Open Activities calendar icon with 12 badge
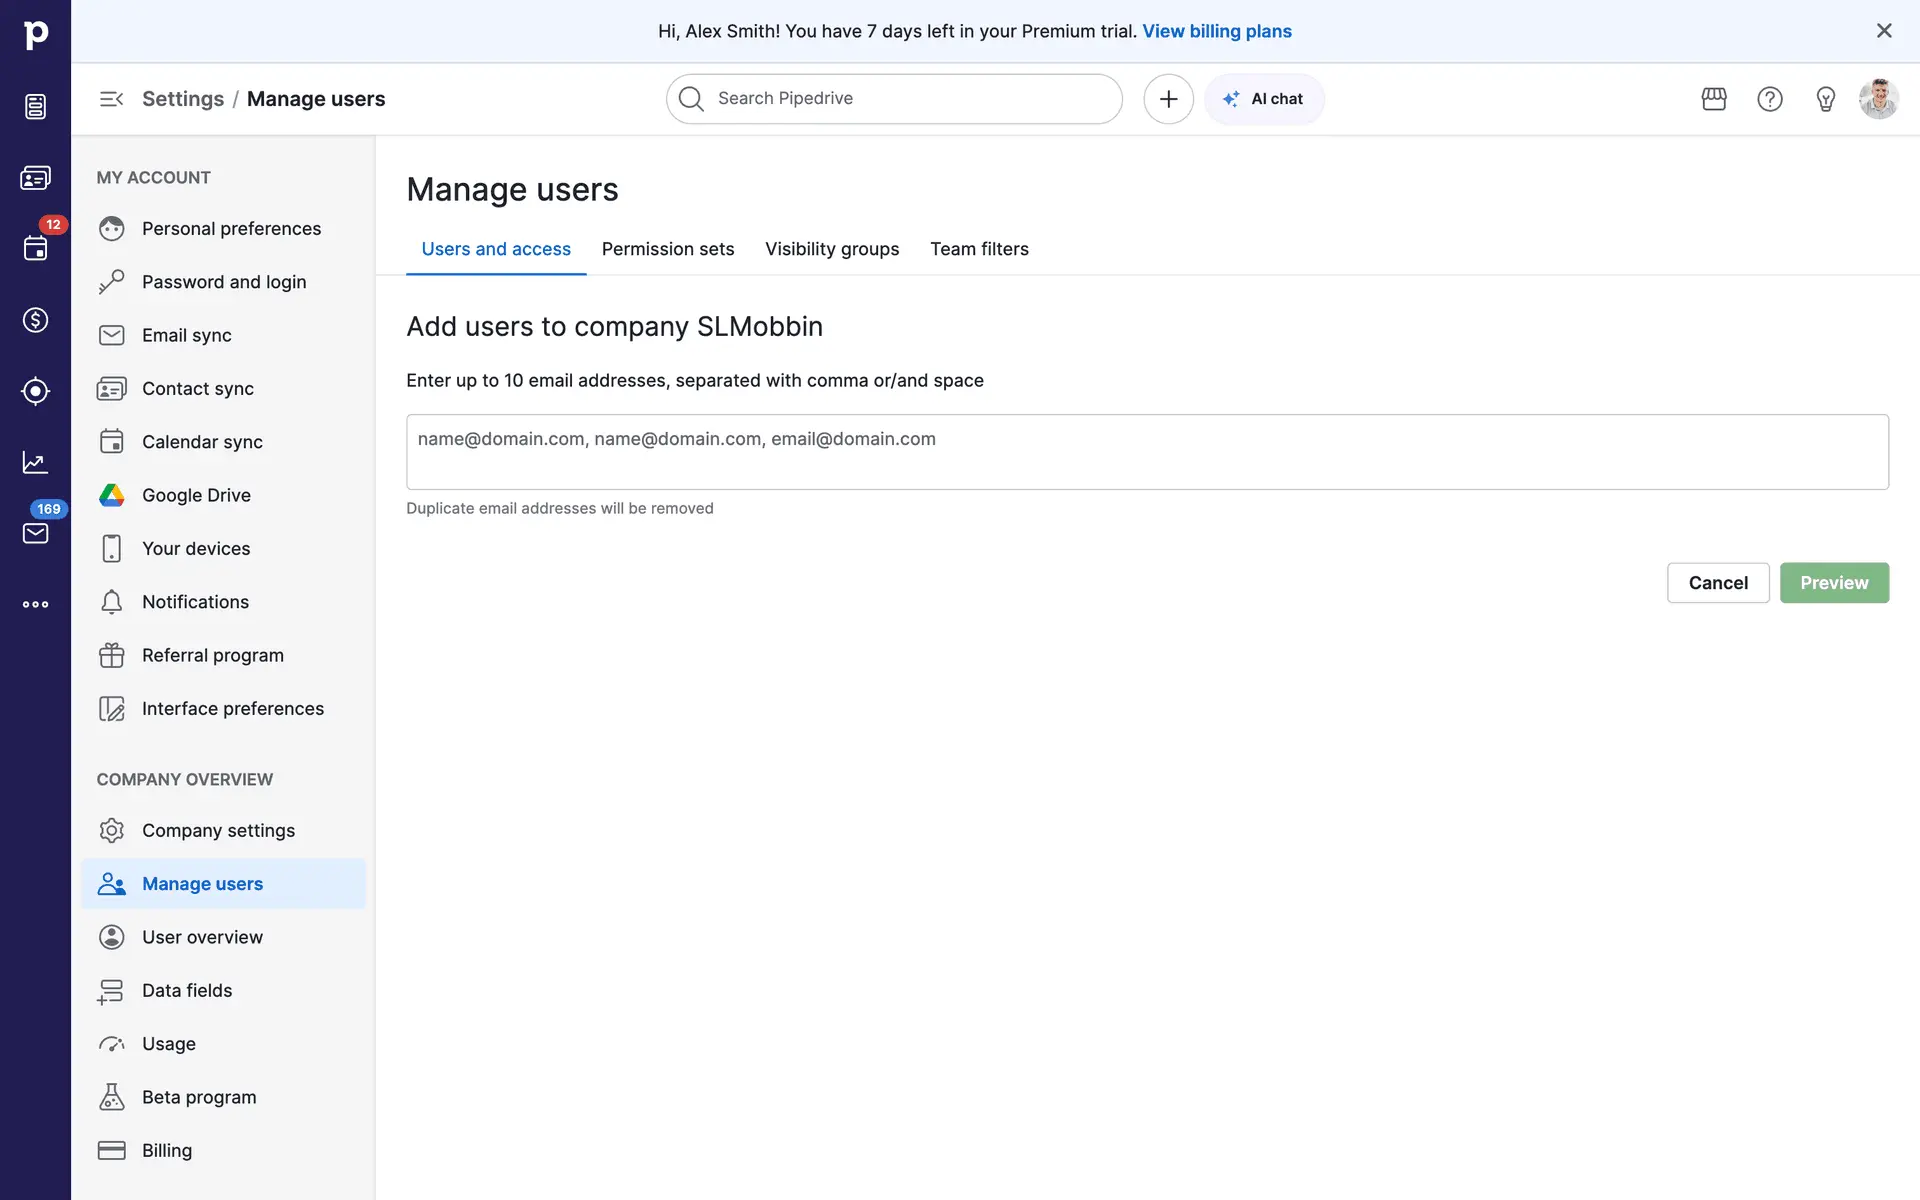 (35, 248)
